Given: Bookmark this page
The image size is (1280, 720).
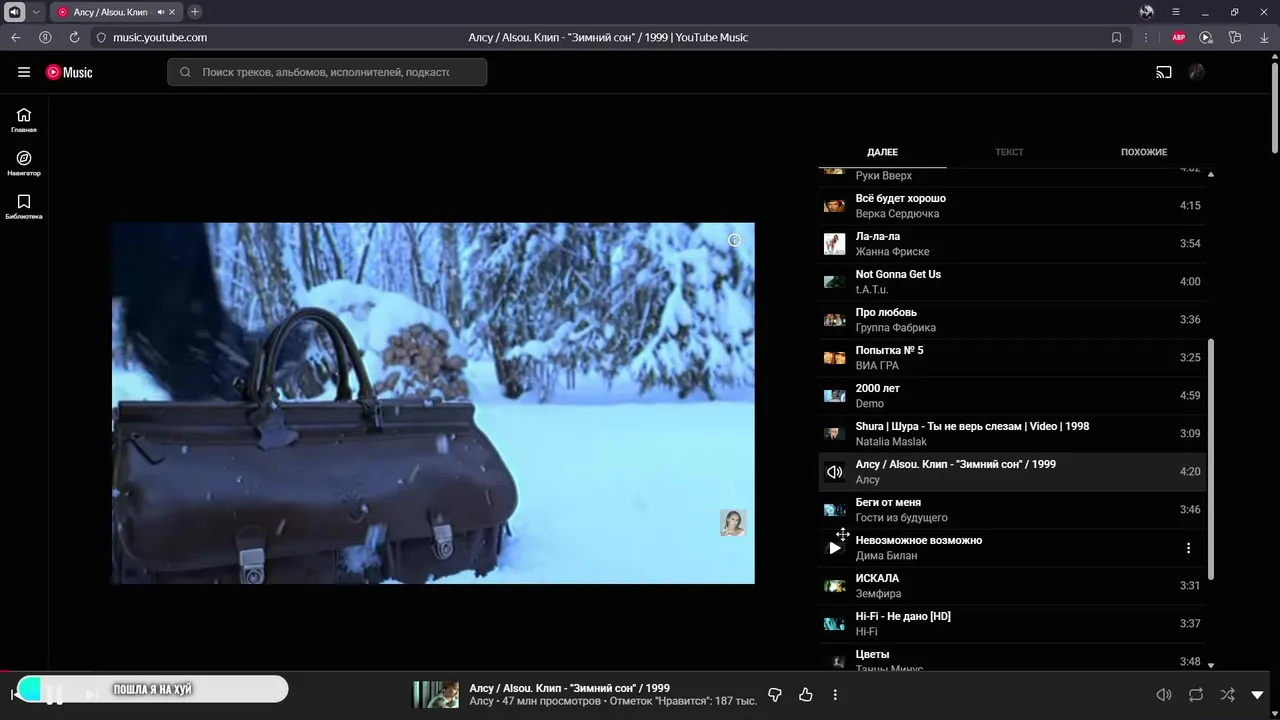Looking at the screenshot, I should [x=1116, y=37].
